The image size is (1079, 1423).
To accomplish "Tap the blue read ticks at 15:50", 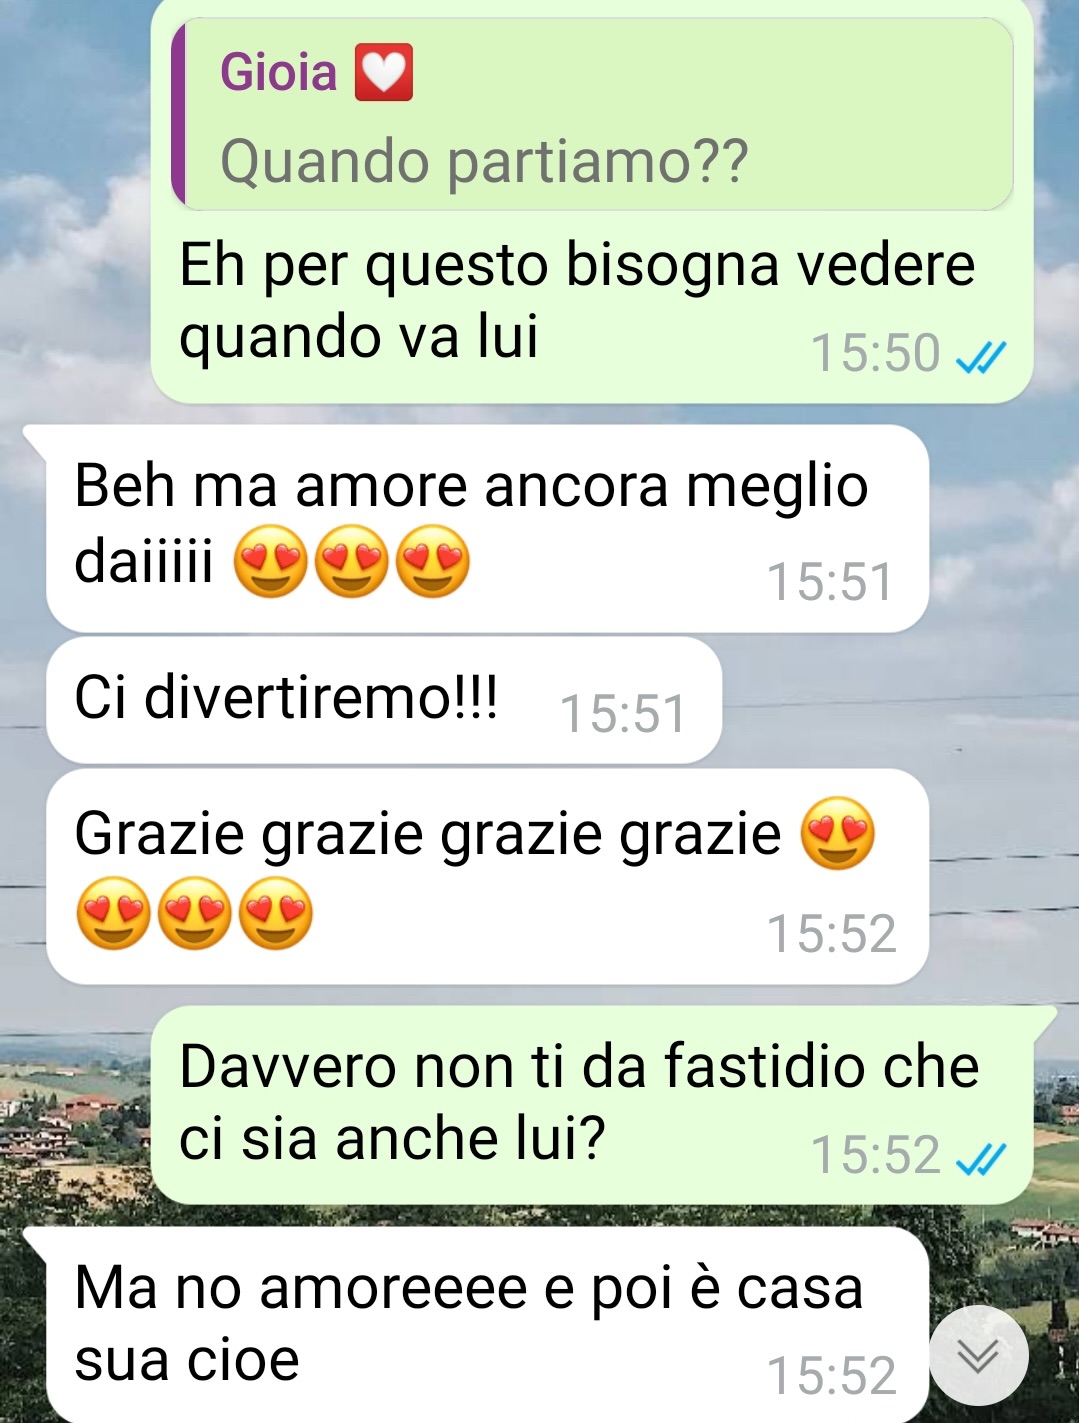I will point(981,355).
